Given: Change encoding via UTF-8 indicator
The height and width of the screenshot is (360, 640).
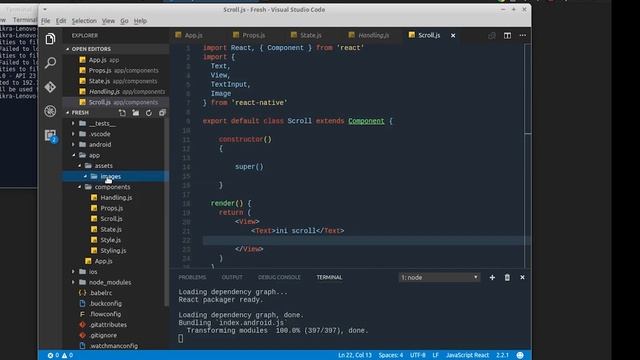Looking at the screenshot, I should point(418,355).
